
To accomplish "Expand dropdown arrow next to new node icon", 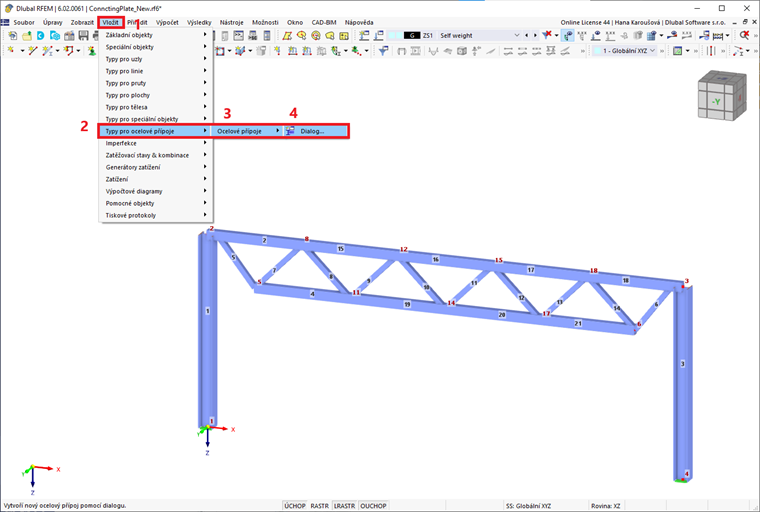I will tap(22, 50).
